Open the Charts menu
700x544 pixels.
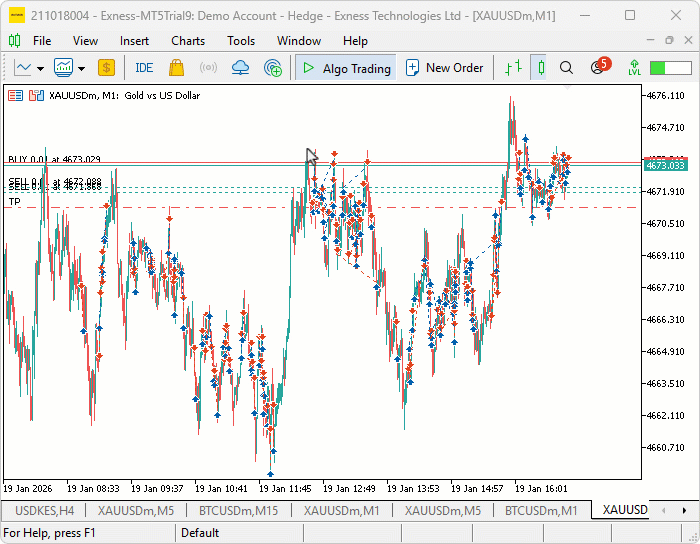pos(188,41)
